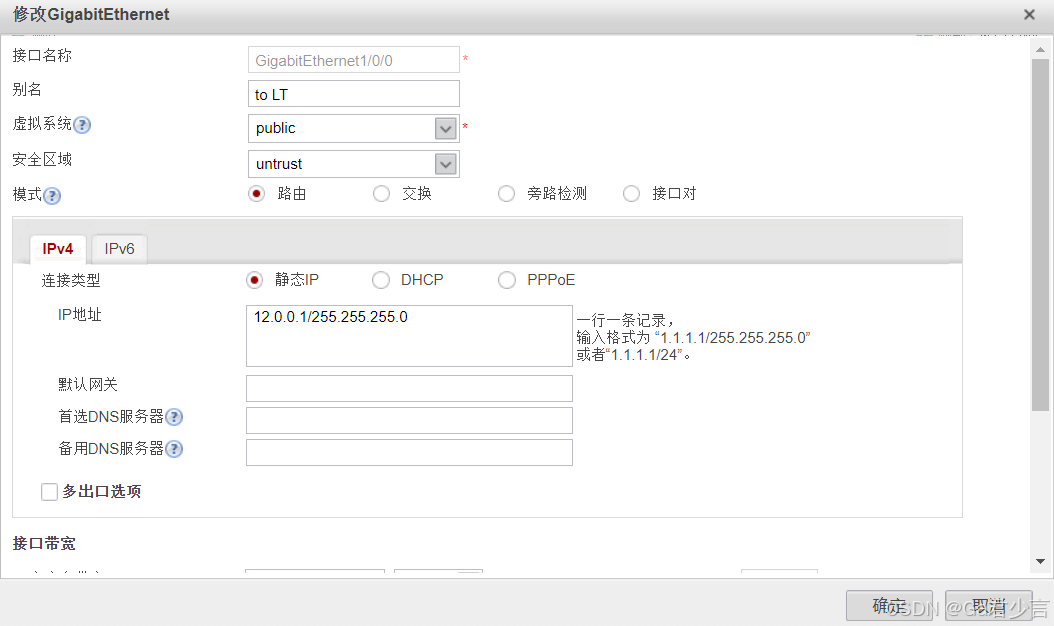This screenshot has height=626, width=1054.
Task: Click the 备用DNS服务器 input field
Action: (x=409, y=453)
